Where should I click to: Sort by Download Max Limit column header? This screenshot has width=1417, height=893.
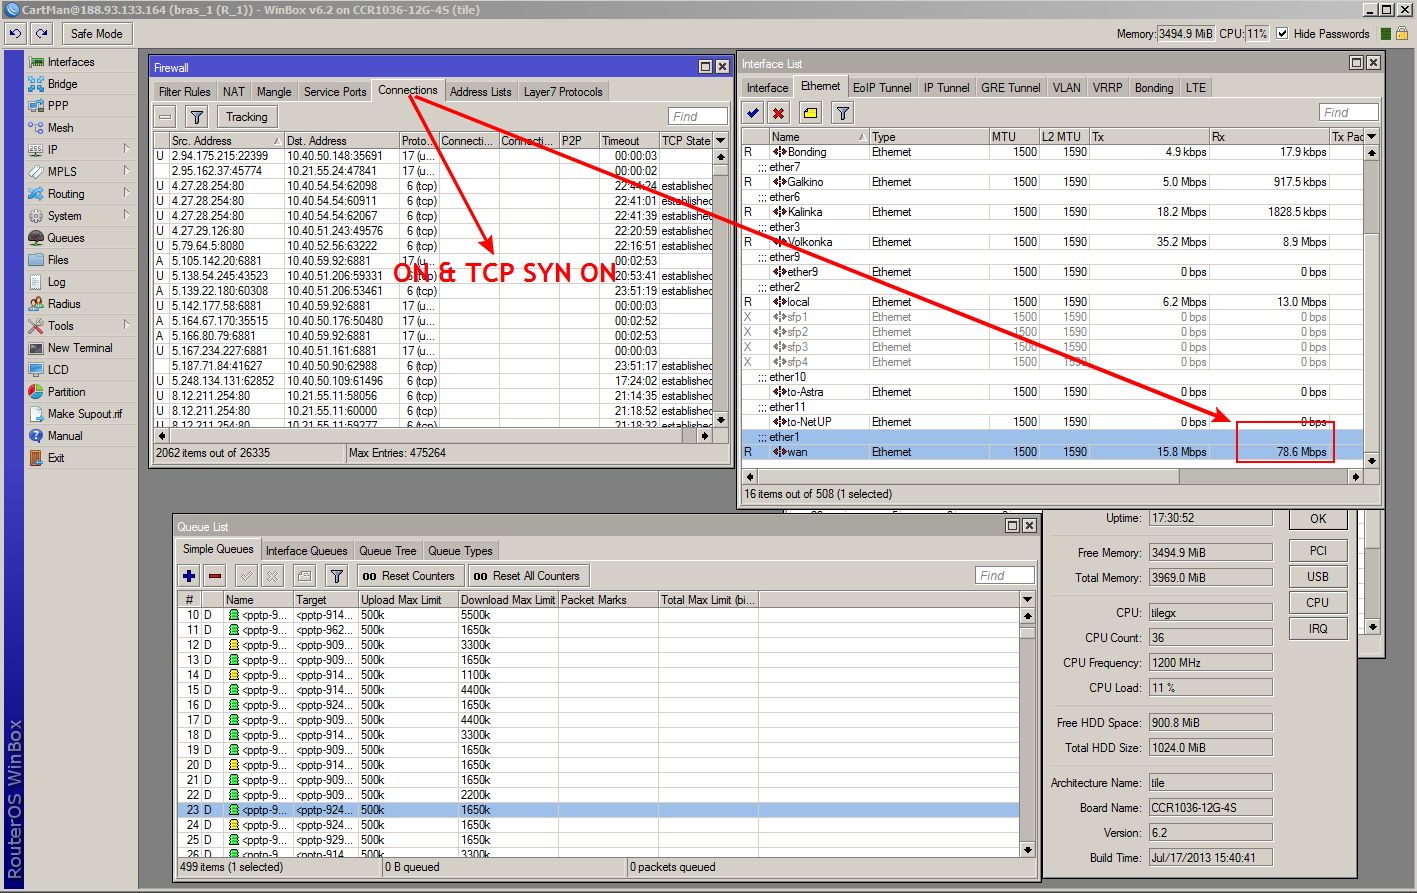point(507,600)
